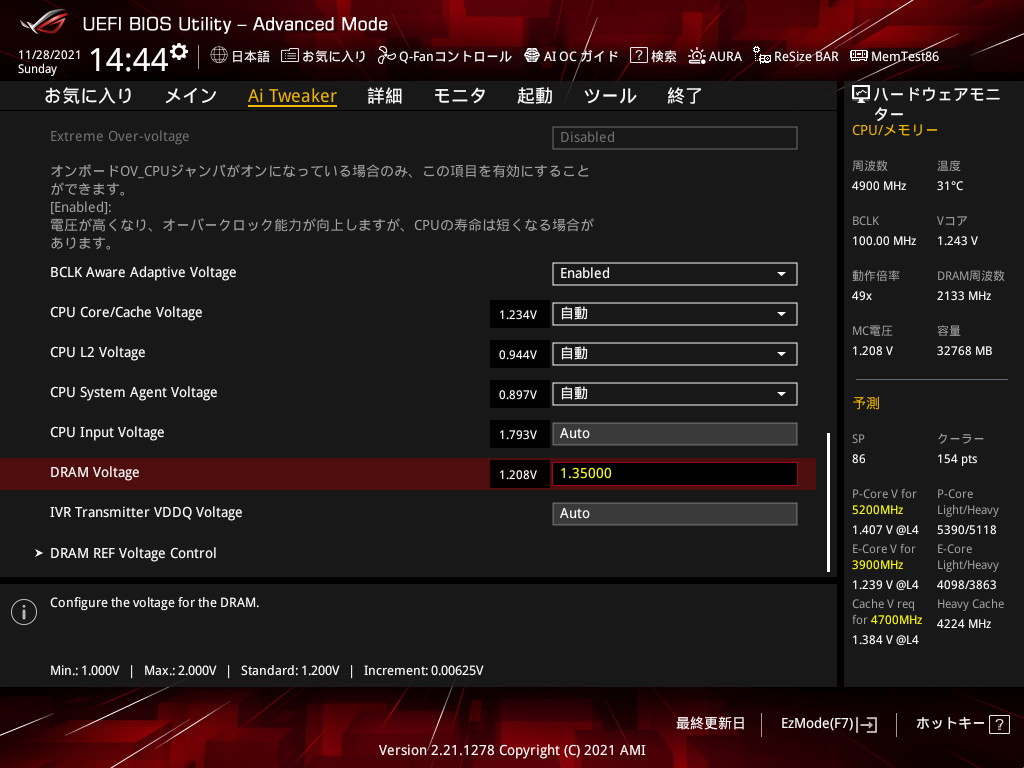Select the Ai Tweaker tab
The image size is (1024, 768).
293,96
